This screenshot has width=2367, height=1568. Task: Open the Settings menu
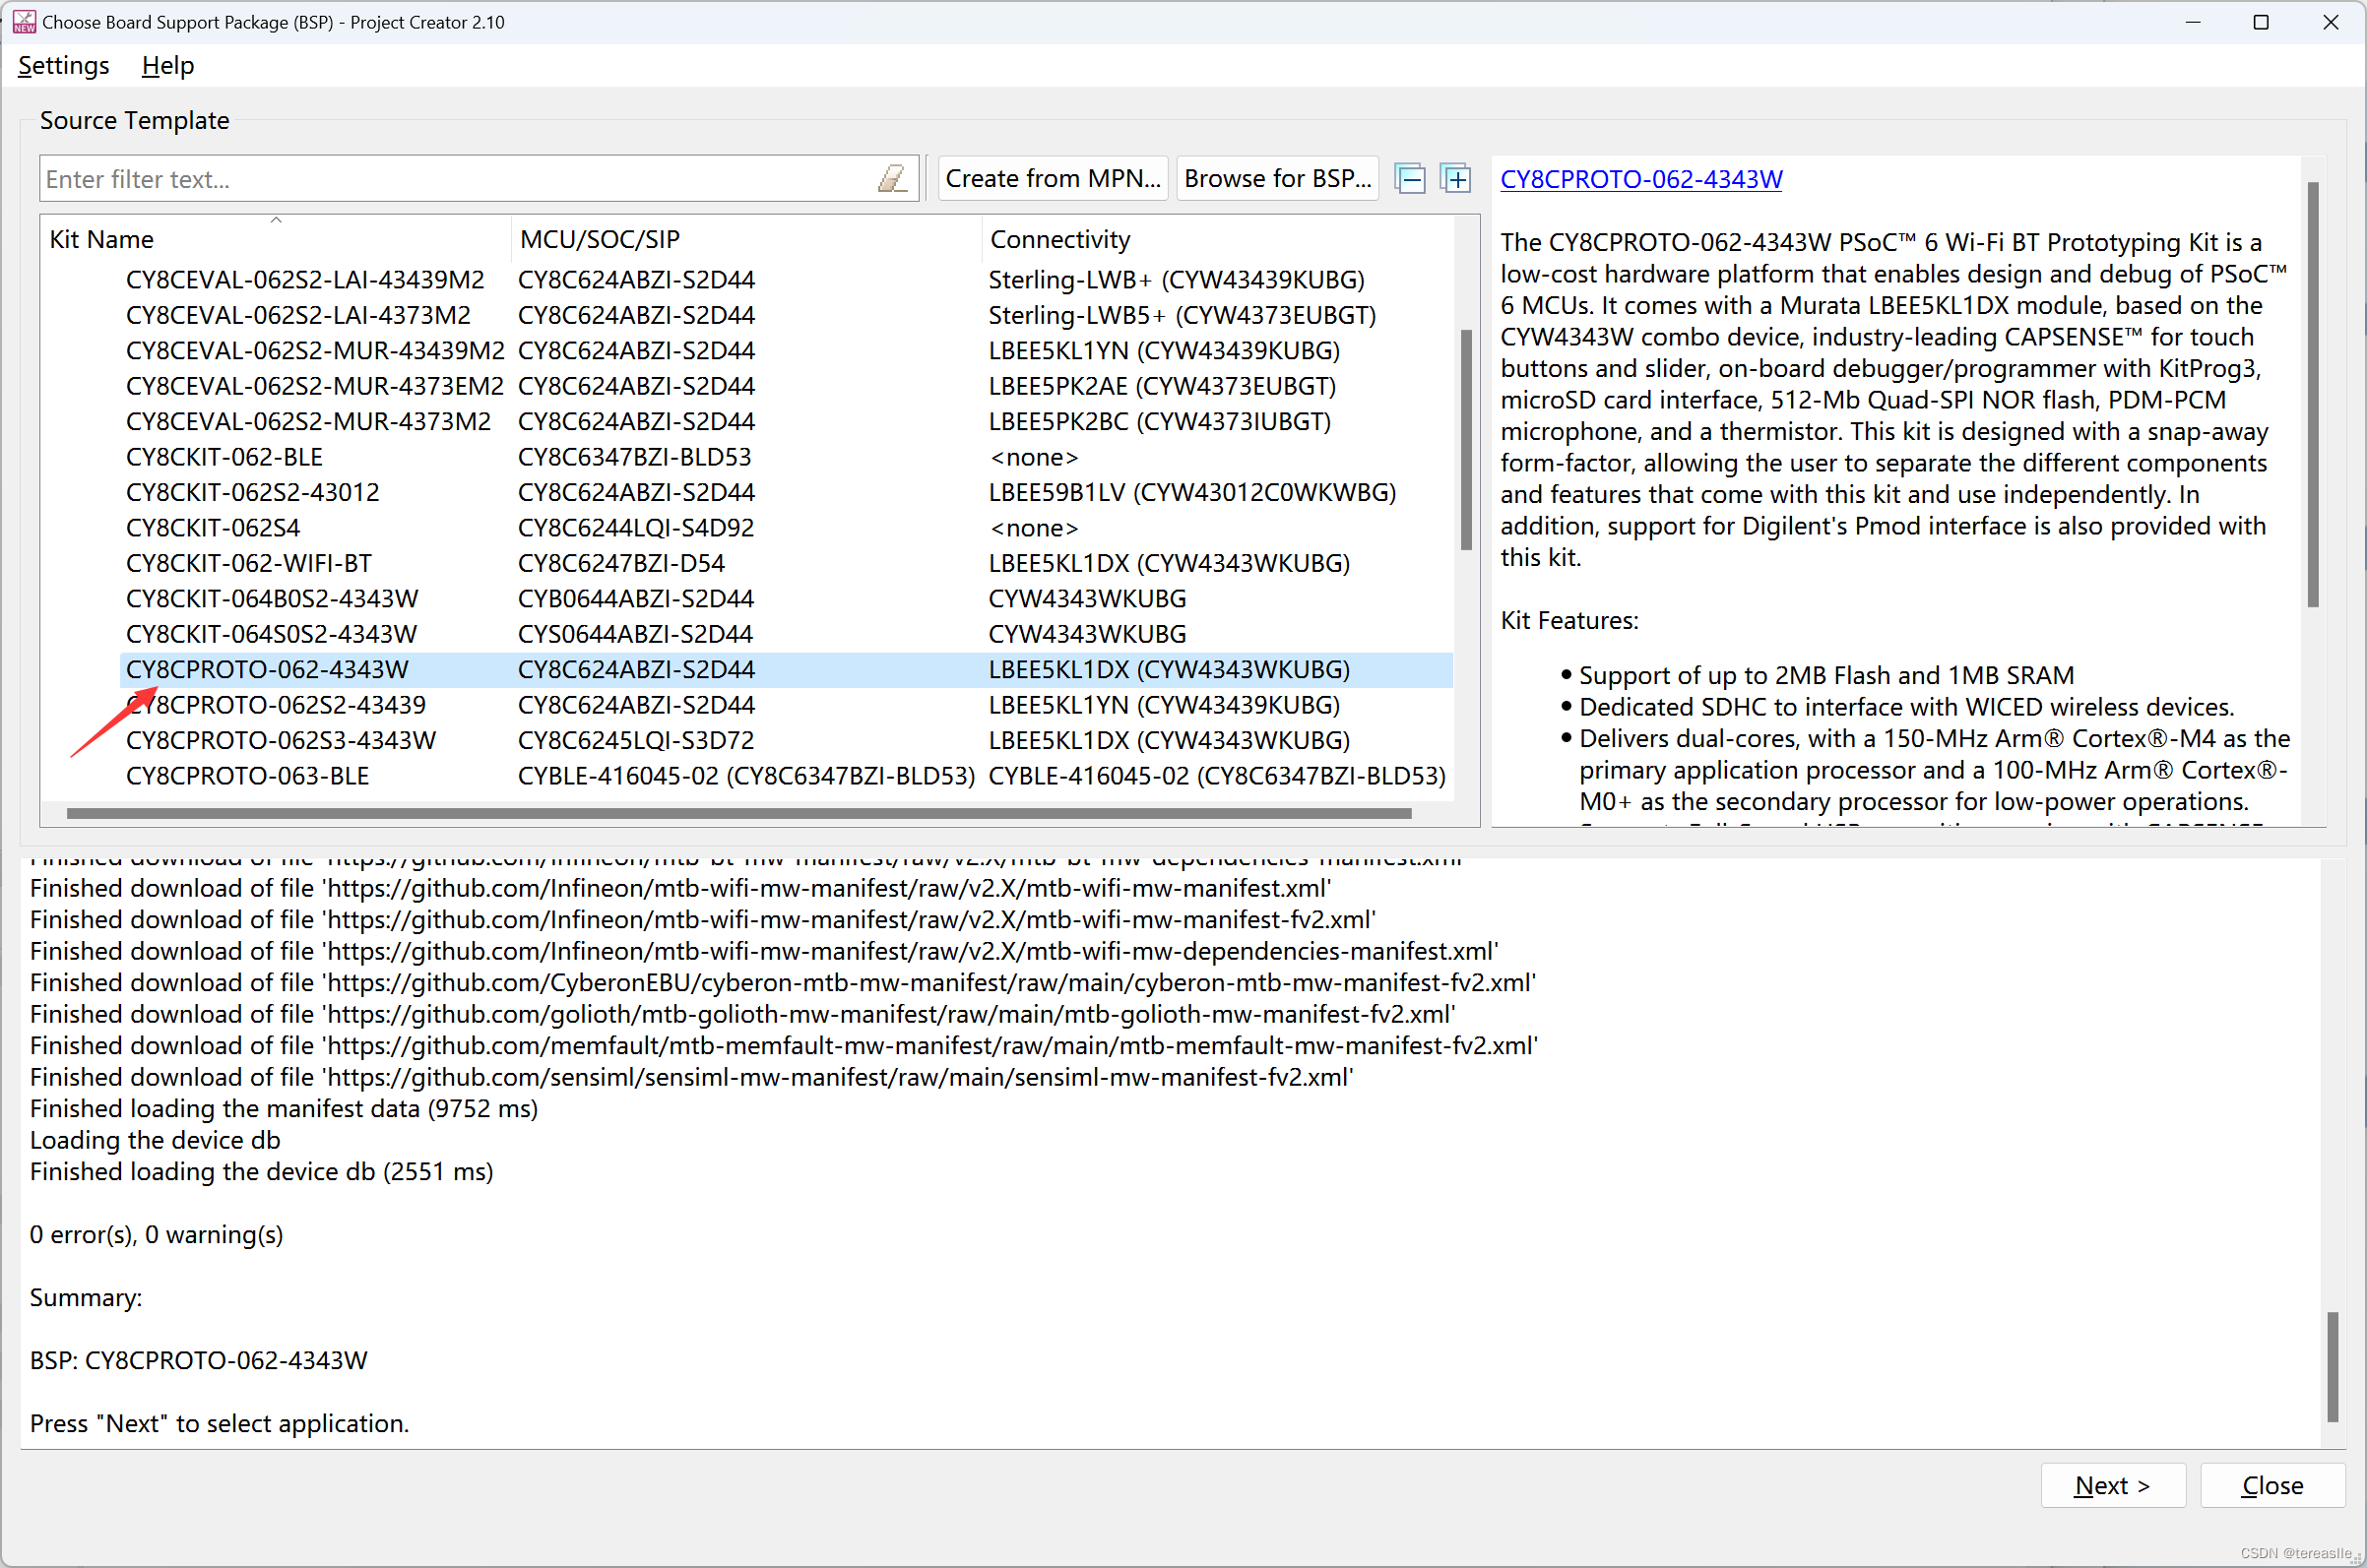click(x=64, y=66)
